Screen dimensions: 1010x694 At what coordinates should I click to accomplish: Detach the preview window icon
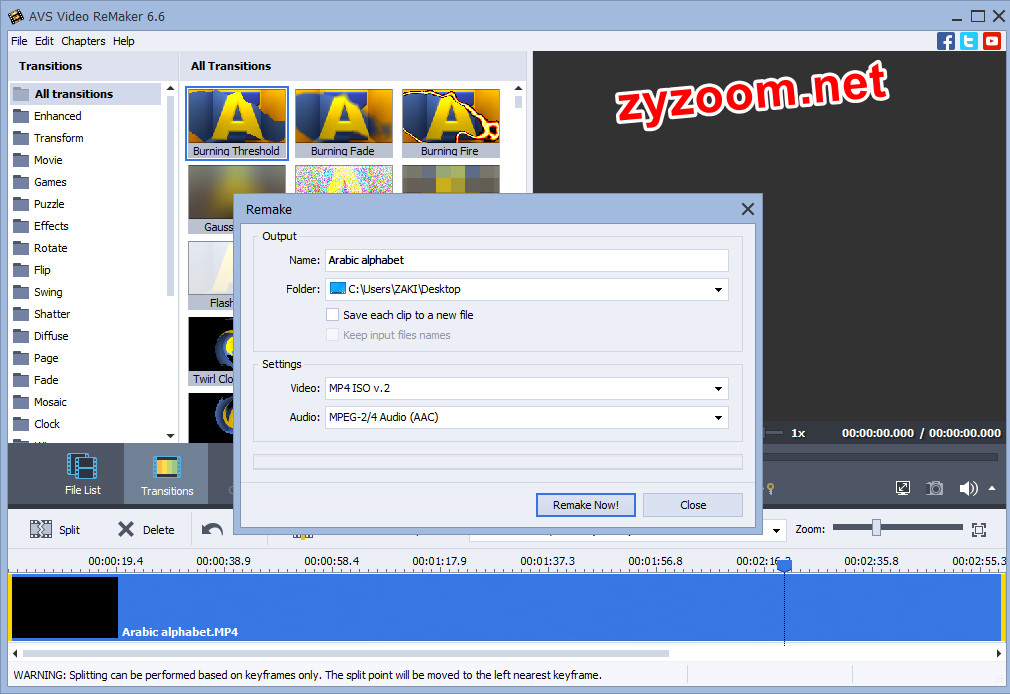click(x=903, y=488)
